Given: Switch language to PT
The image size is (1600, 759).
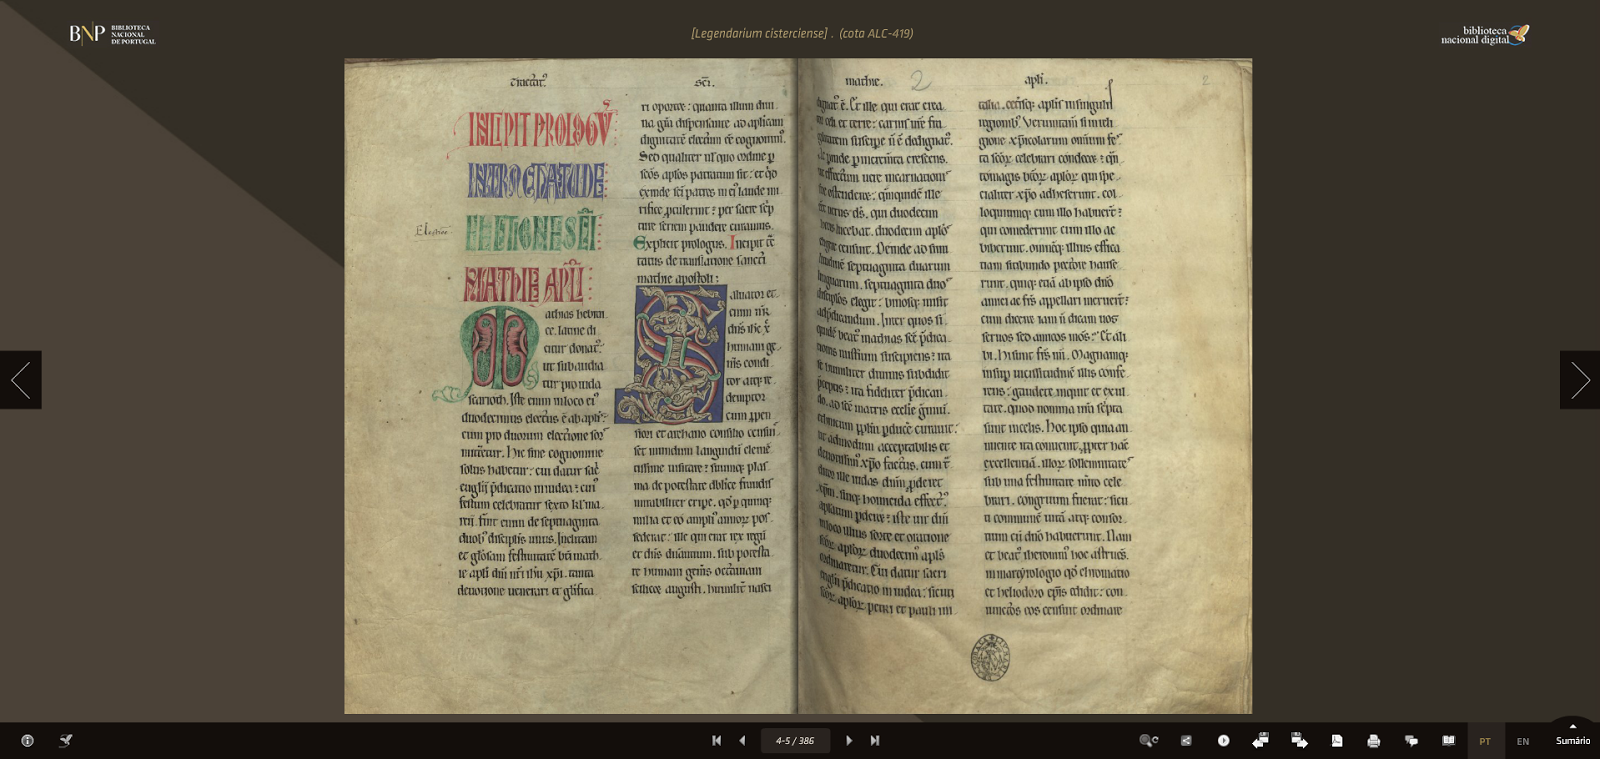Looking at the screenshot, I should click(x=1485, y=741).
